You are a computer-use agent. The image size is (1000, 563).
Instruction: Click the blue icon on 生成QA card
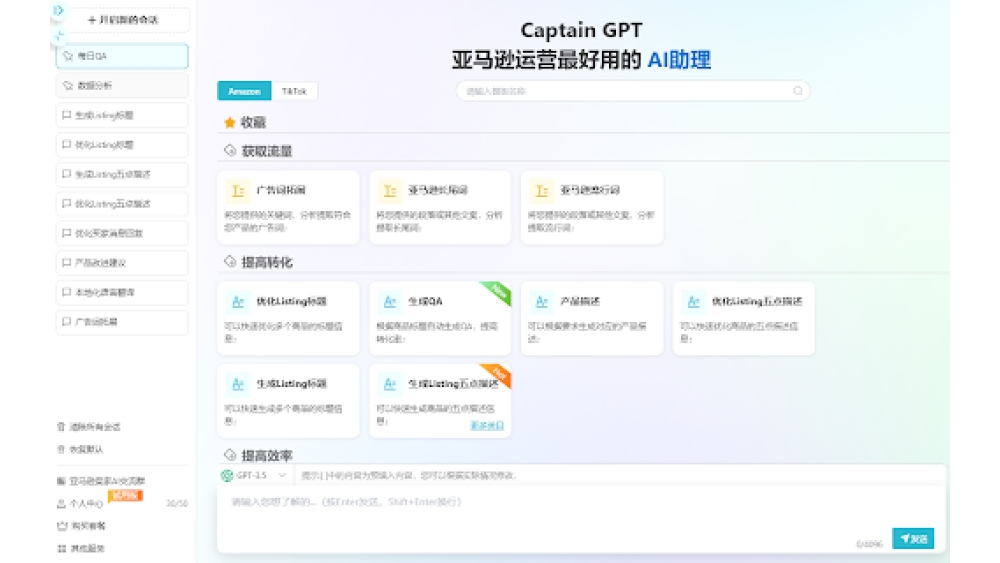tap(390, 302)
